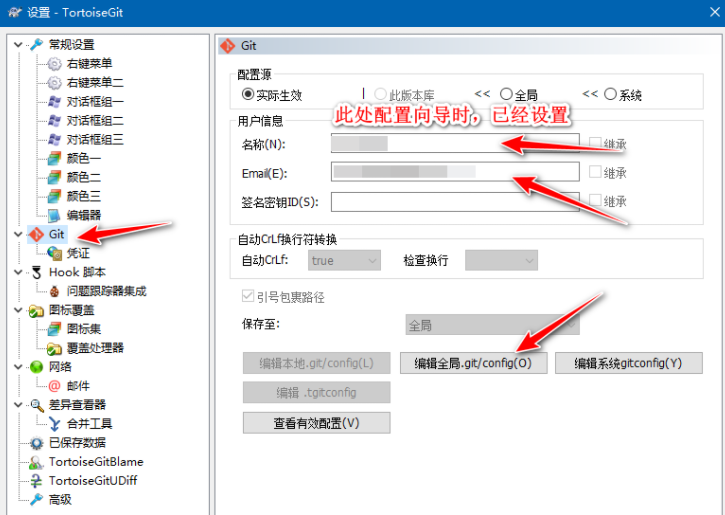Open the 已保存数据 settings page
The image size is (725, 515).
pyautogui.click(x=78, y=443)
